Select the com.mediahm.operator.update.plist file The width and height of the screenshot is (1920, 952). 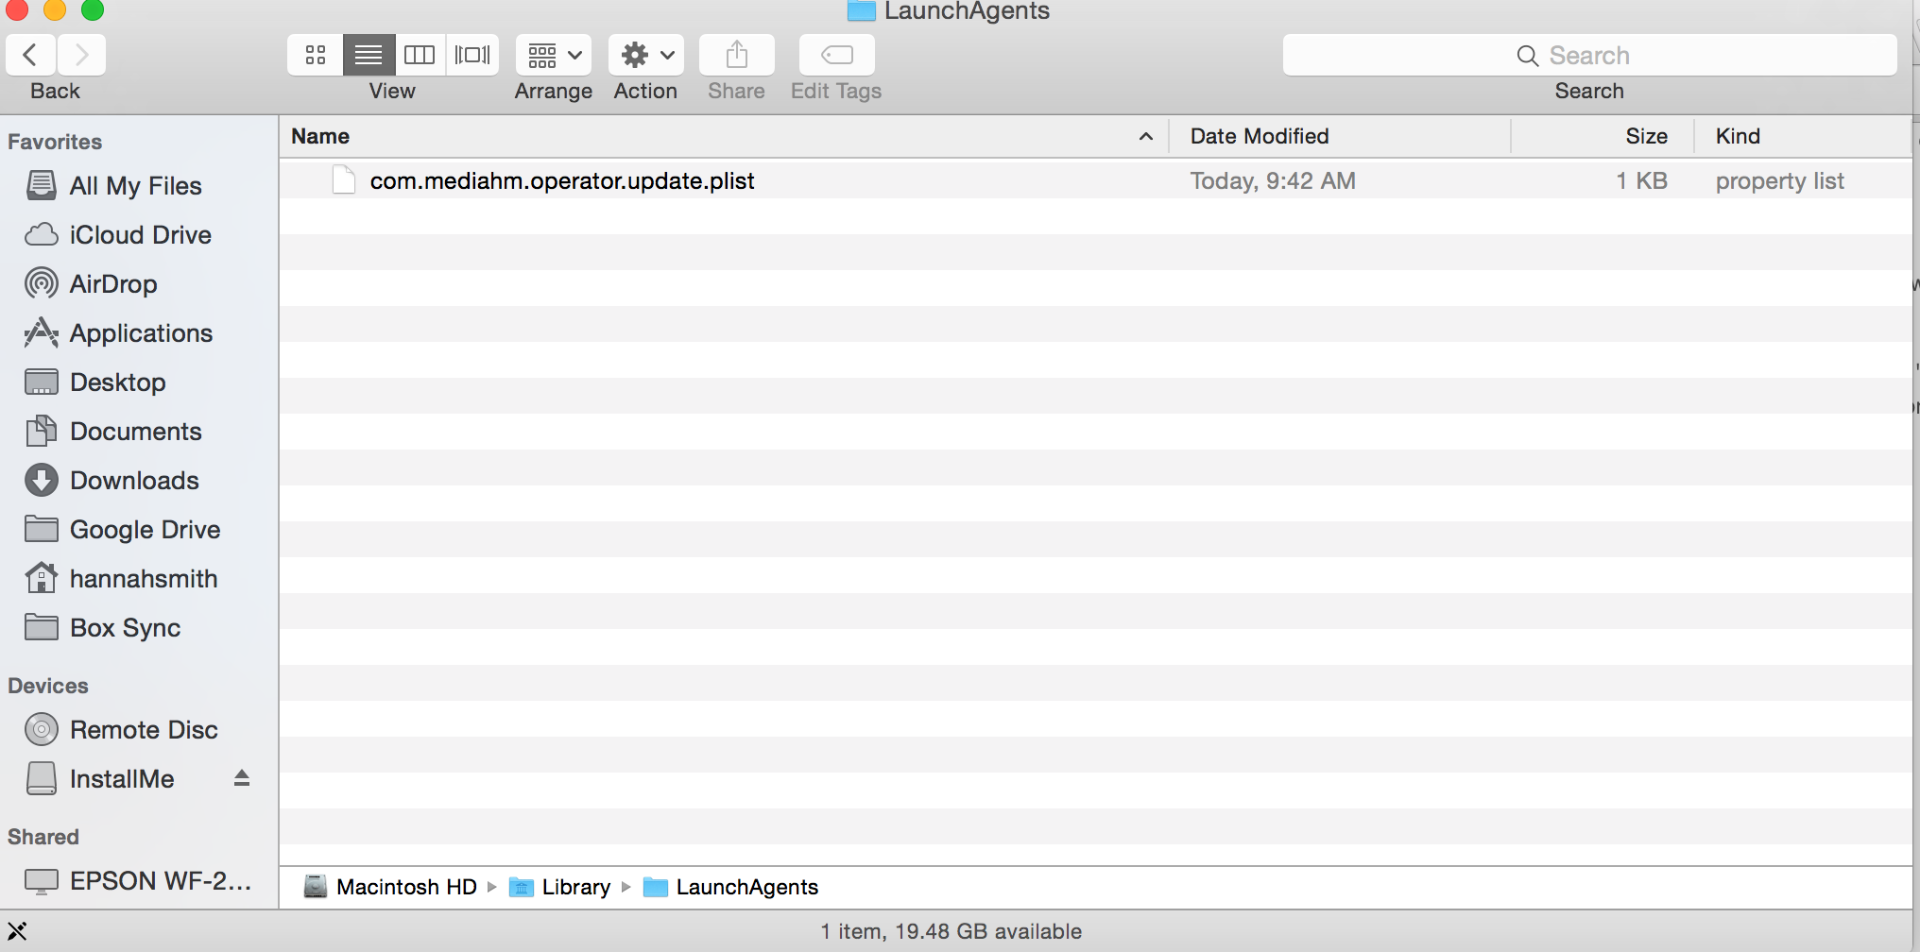point(561,181)
